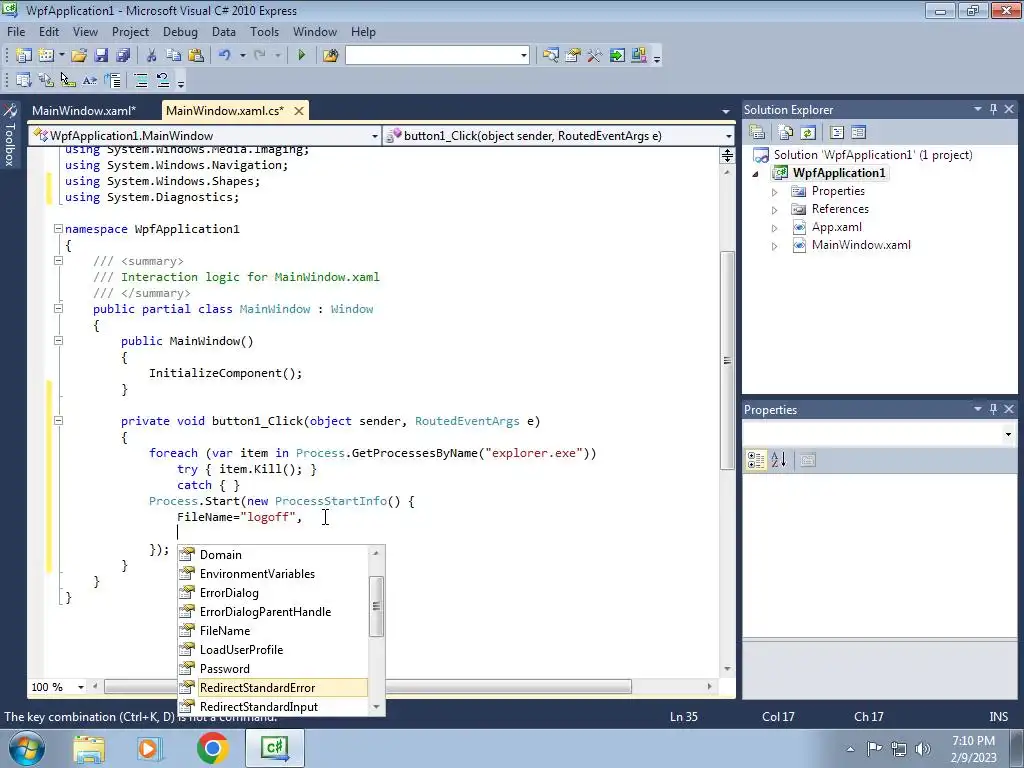
Task: Click View Designer icon in Solution Explorer
Action: pos(858,133)
